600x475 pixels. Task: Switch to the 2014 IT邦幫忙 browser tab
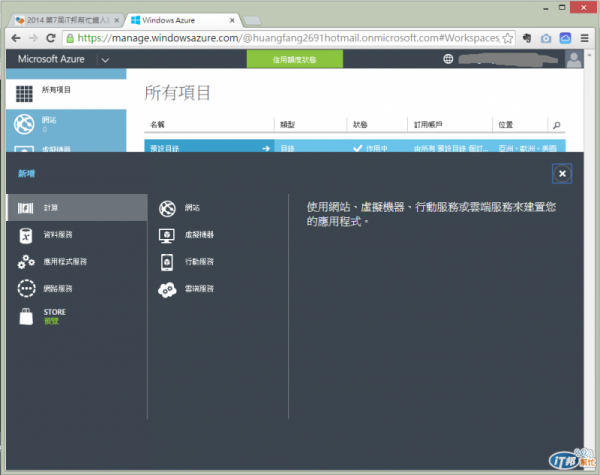tap(67, 20)
